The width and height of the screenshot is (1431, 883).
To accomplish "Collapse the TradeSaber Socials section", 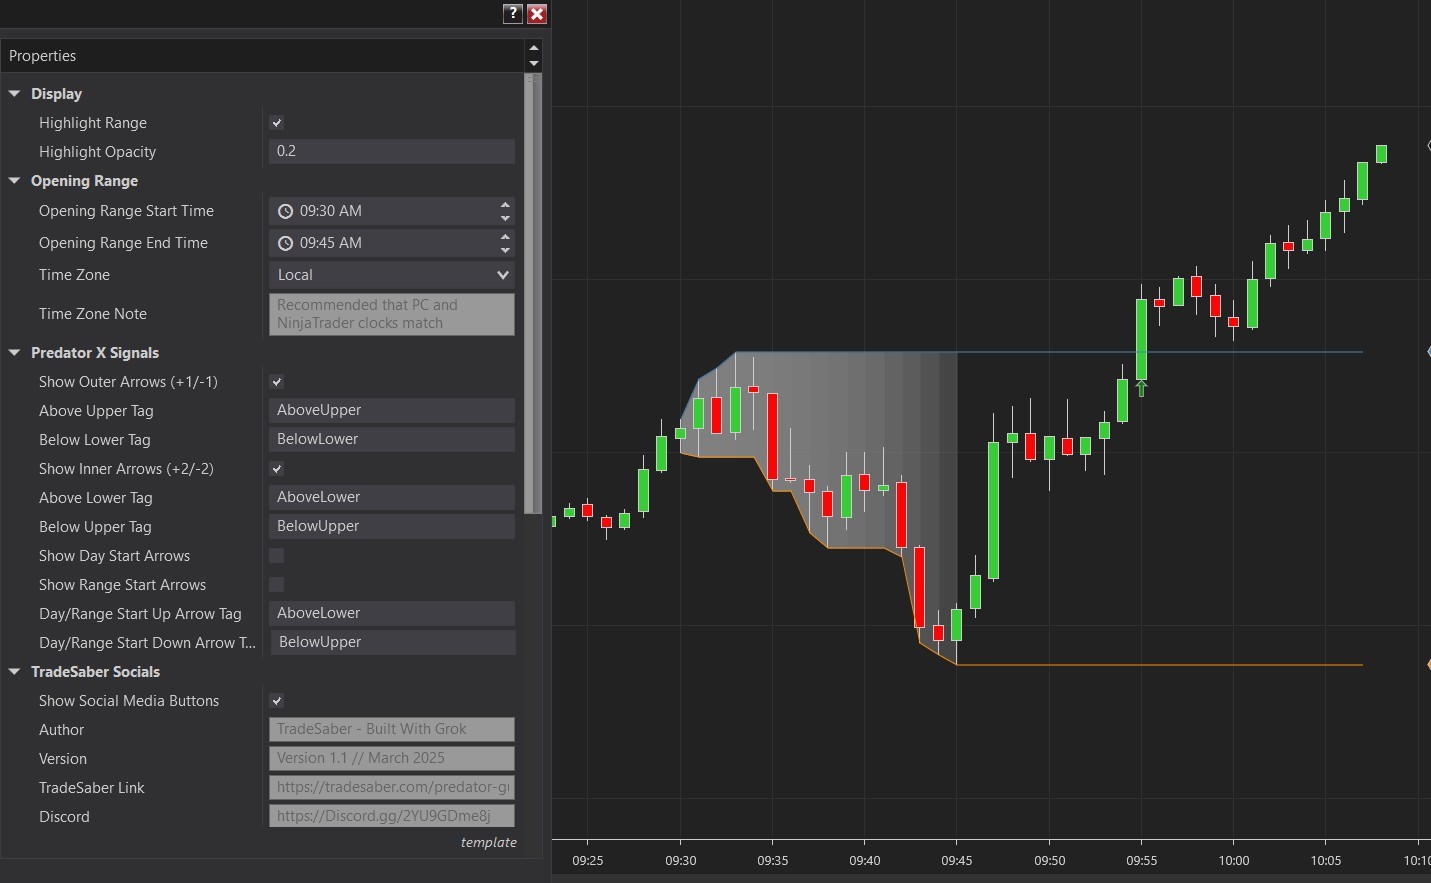I will click(x=13, y=671).
